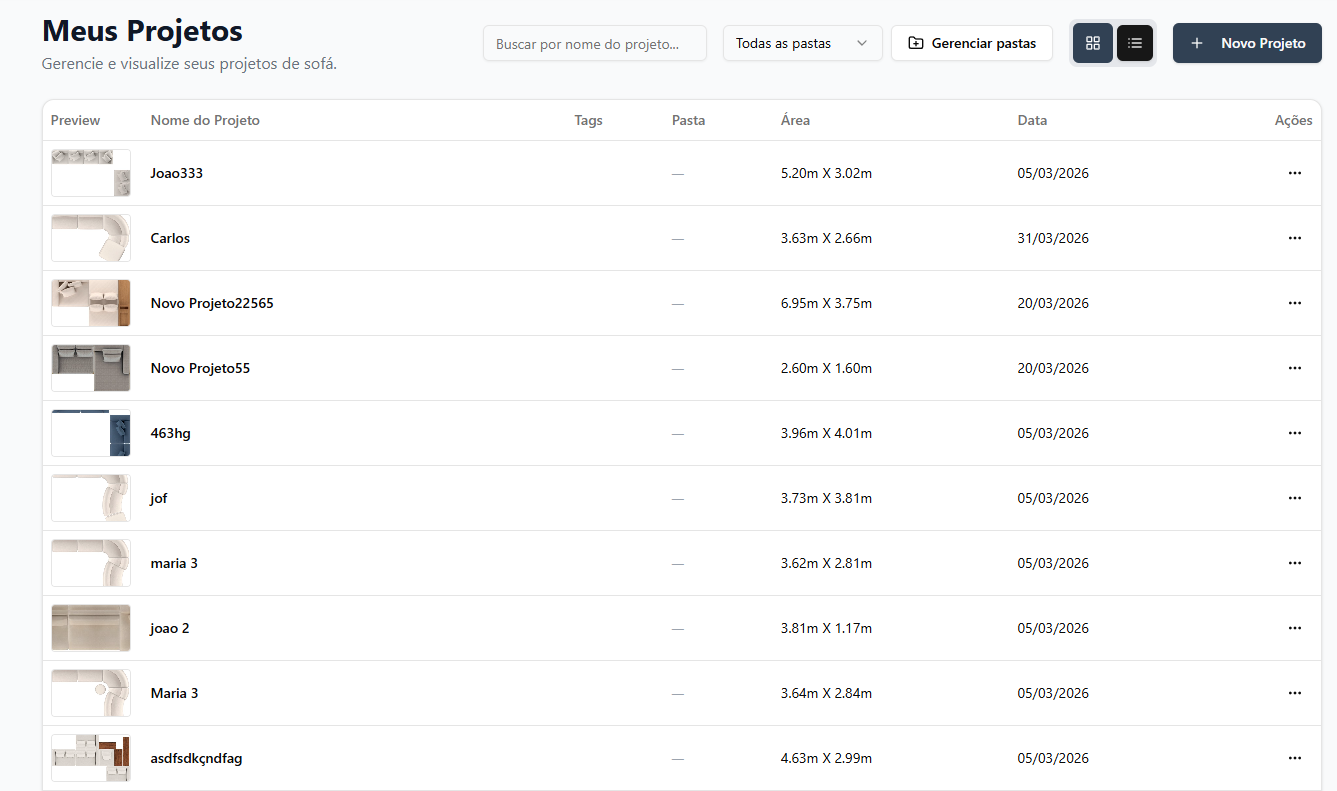Click area value 3.96m X 4.01m

(826, 433)
